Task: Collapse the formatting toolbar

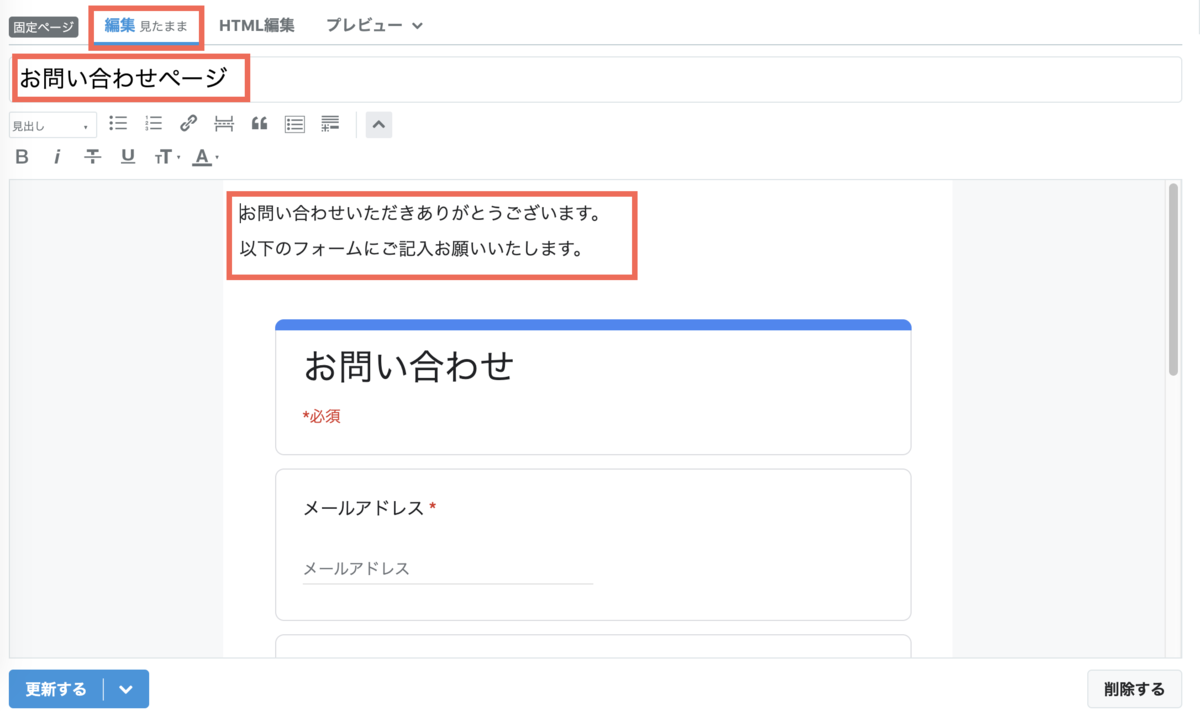Action: (x=378, y=124)
